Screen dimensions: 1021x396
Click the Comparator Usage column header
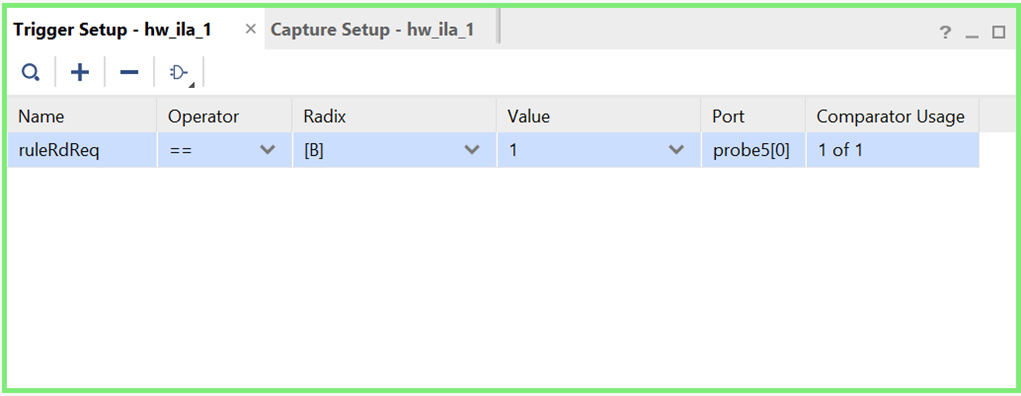[893, 117]
